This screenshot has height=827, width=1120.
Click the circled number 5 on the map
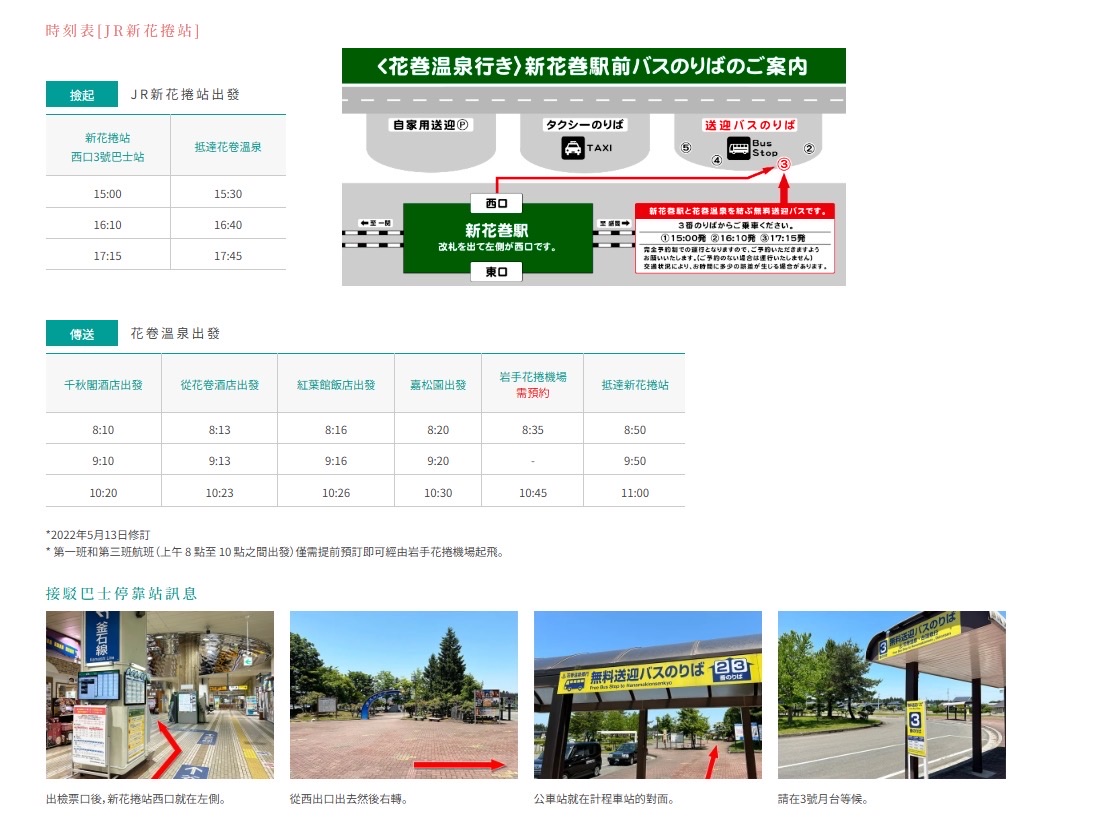[685, 148]
